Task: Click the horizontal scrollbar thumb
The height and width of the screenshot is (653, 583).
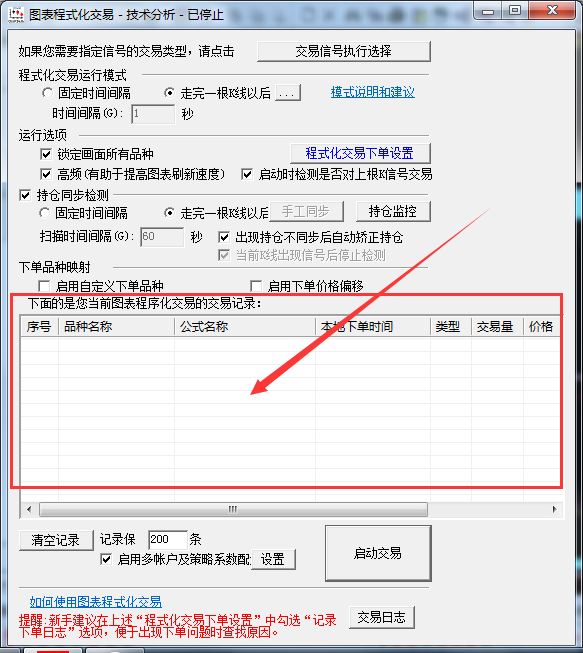Action: pos(233,509)
